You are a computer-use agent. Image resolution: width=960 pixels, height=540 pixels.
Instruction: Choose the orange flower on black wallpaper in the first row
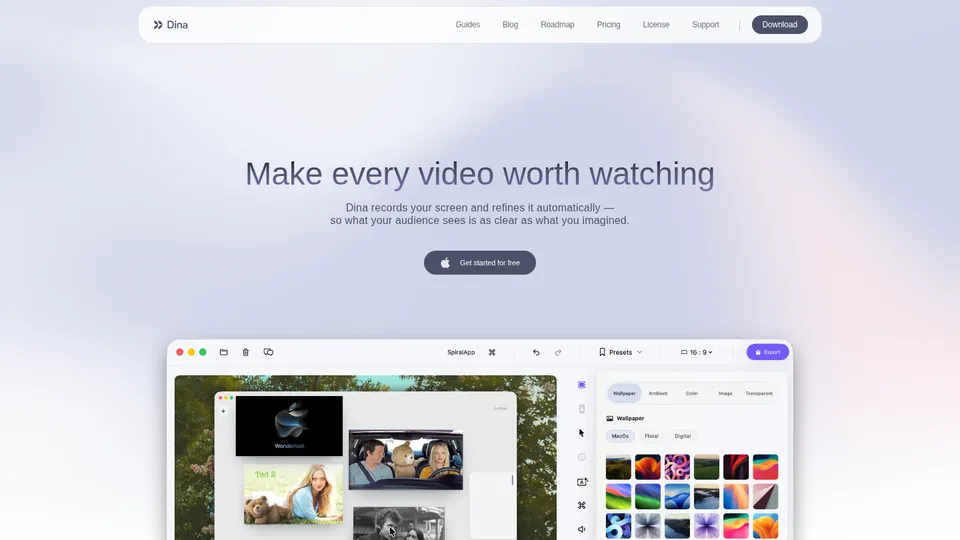647,467
